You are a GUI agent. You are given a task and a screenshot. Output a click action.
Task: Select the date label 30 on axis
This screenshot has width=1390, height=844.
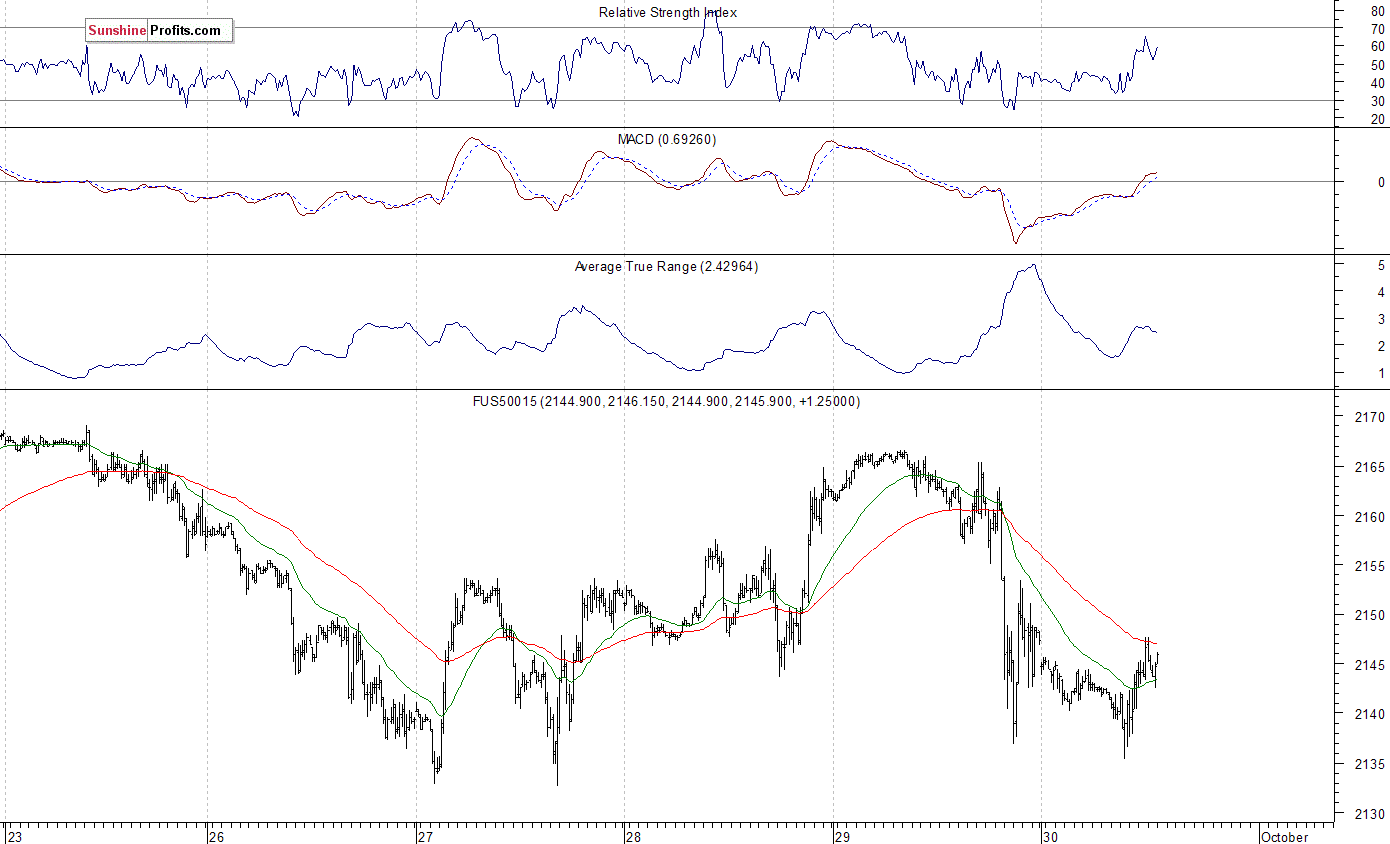coord(1053,836)
